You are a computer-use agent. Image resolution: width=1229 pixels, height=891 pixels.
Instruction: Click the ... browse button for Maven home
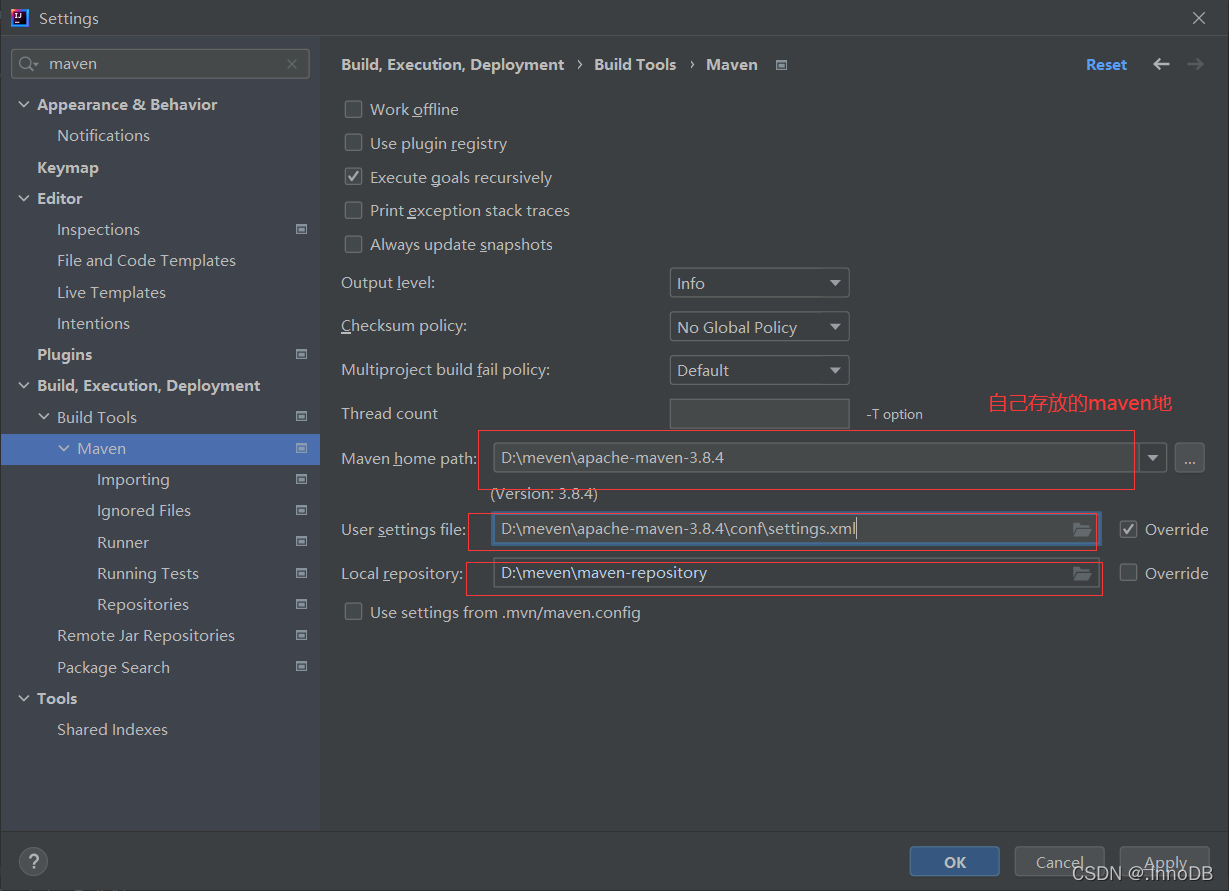coord(1189,458)
